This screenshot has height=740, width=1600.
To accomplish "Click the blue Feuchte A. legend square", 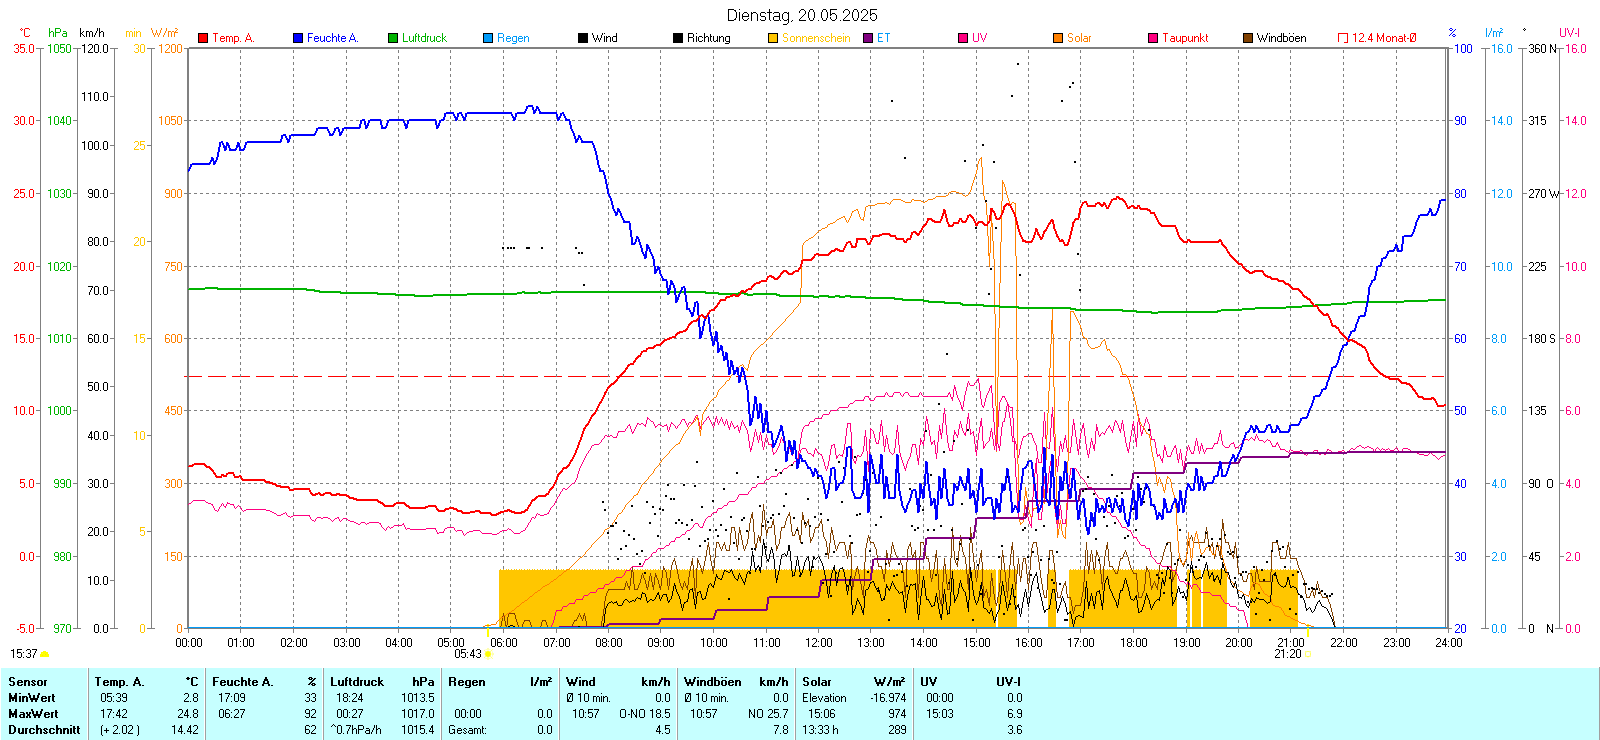I will [298, 38].
